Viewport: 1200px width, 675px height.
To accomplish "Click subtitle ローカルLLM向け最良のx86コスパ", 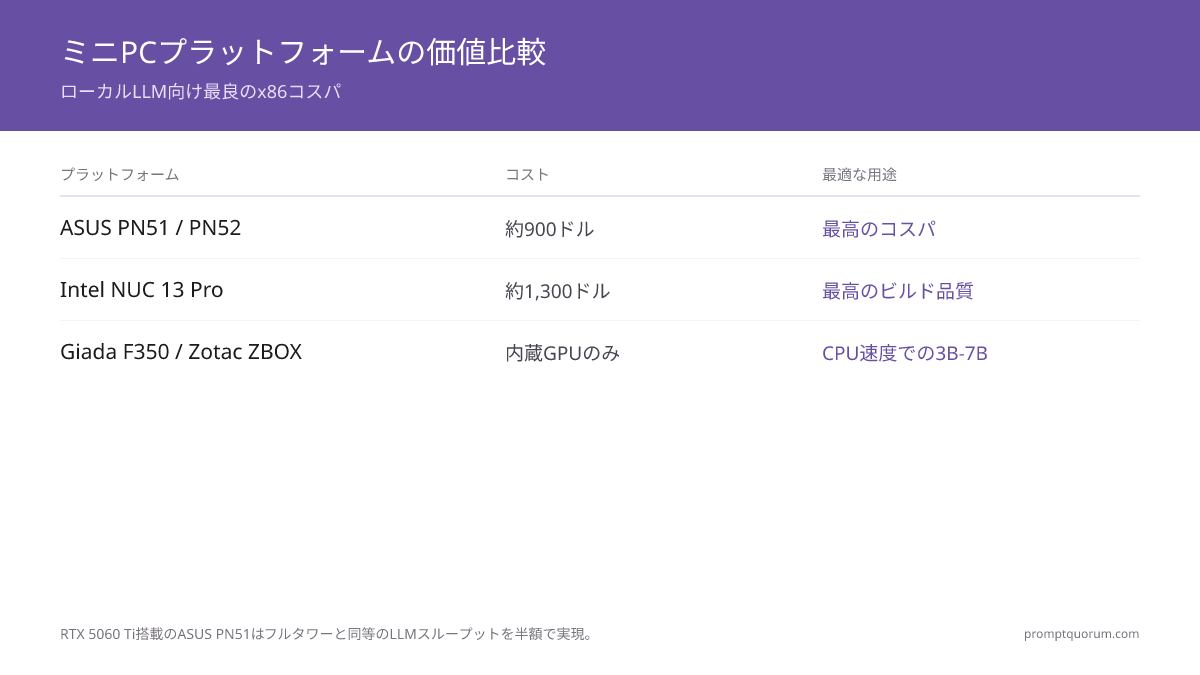I will click(x=200, y=92).
